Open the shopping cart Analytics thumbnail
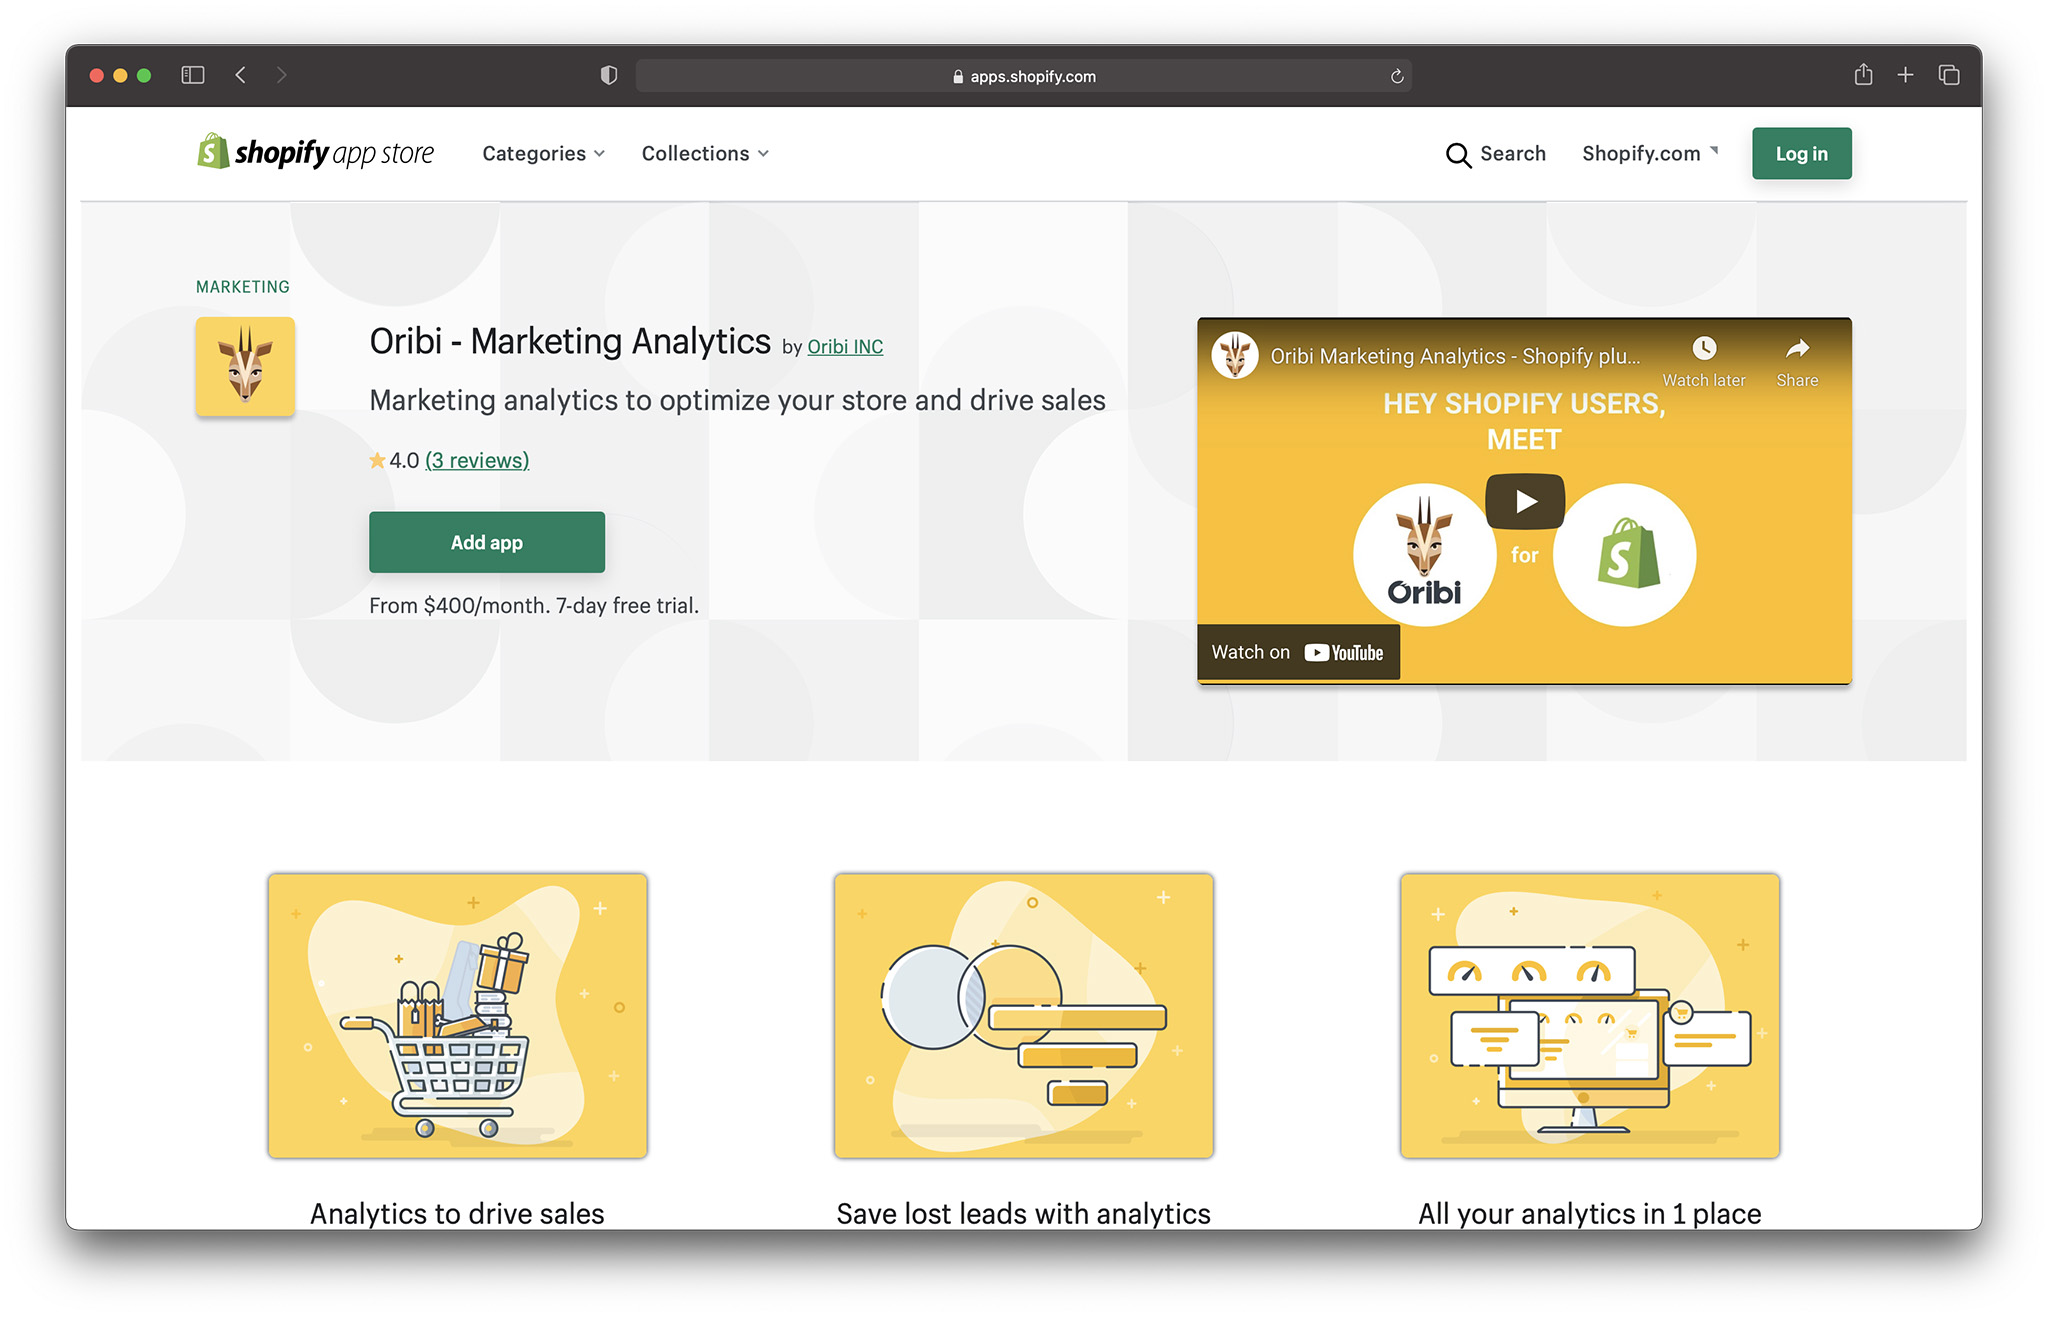The image size is (2048, 1317). pos(457,1015)
